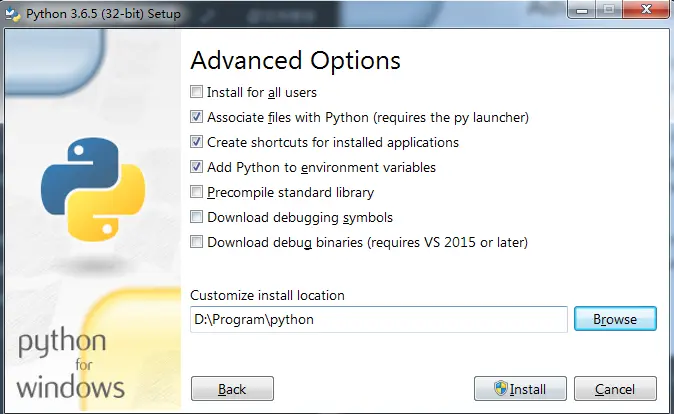Viewport: 674px width, 414px height.
Task: Enable Precompile standard library checkbox
Action: pyautogui.click(x=196, y=192)
